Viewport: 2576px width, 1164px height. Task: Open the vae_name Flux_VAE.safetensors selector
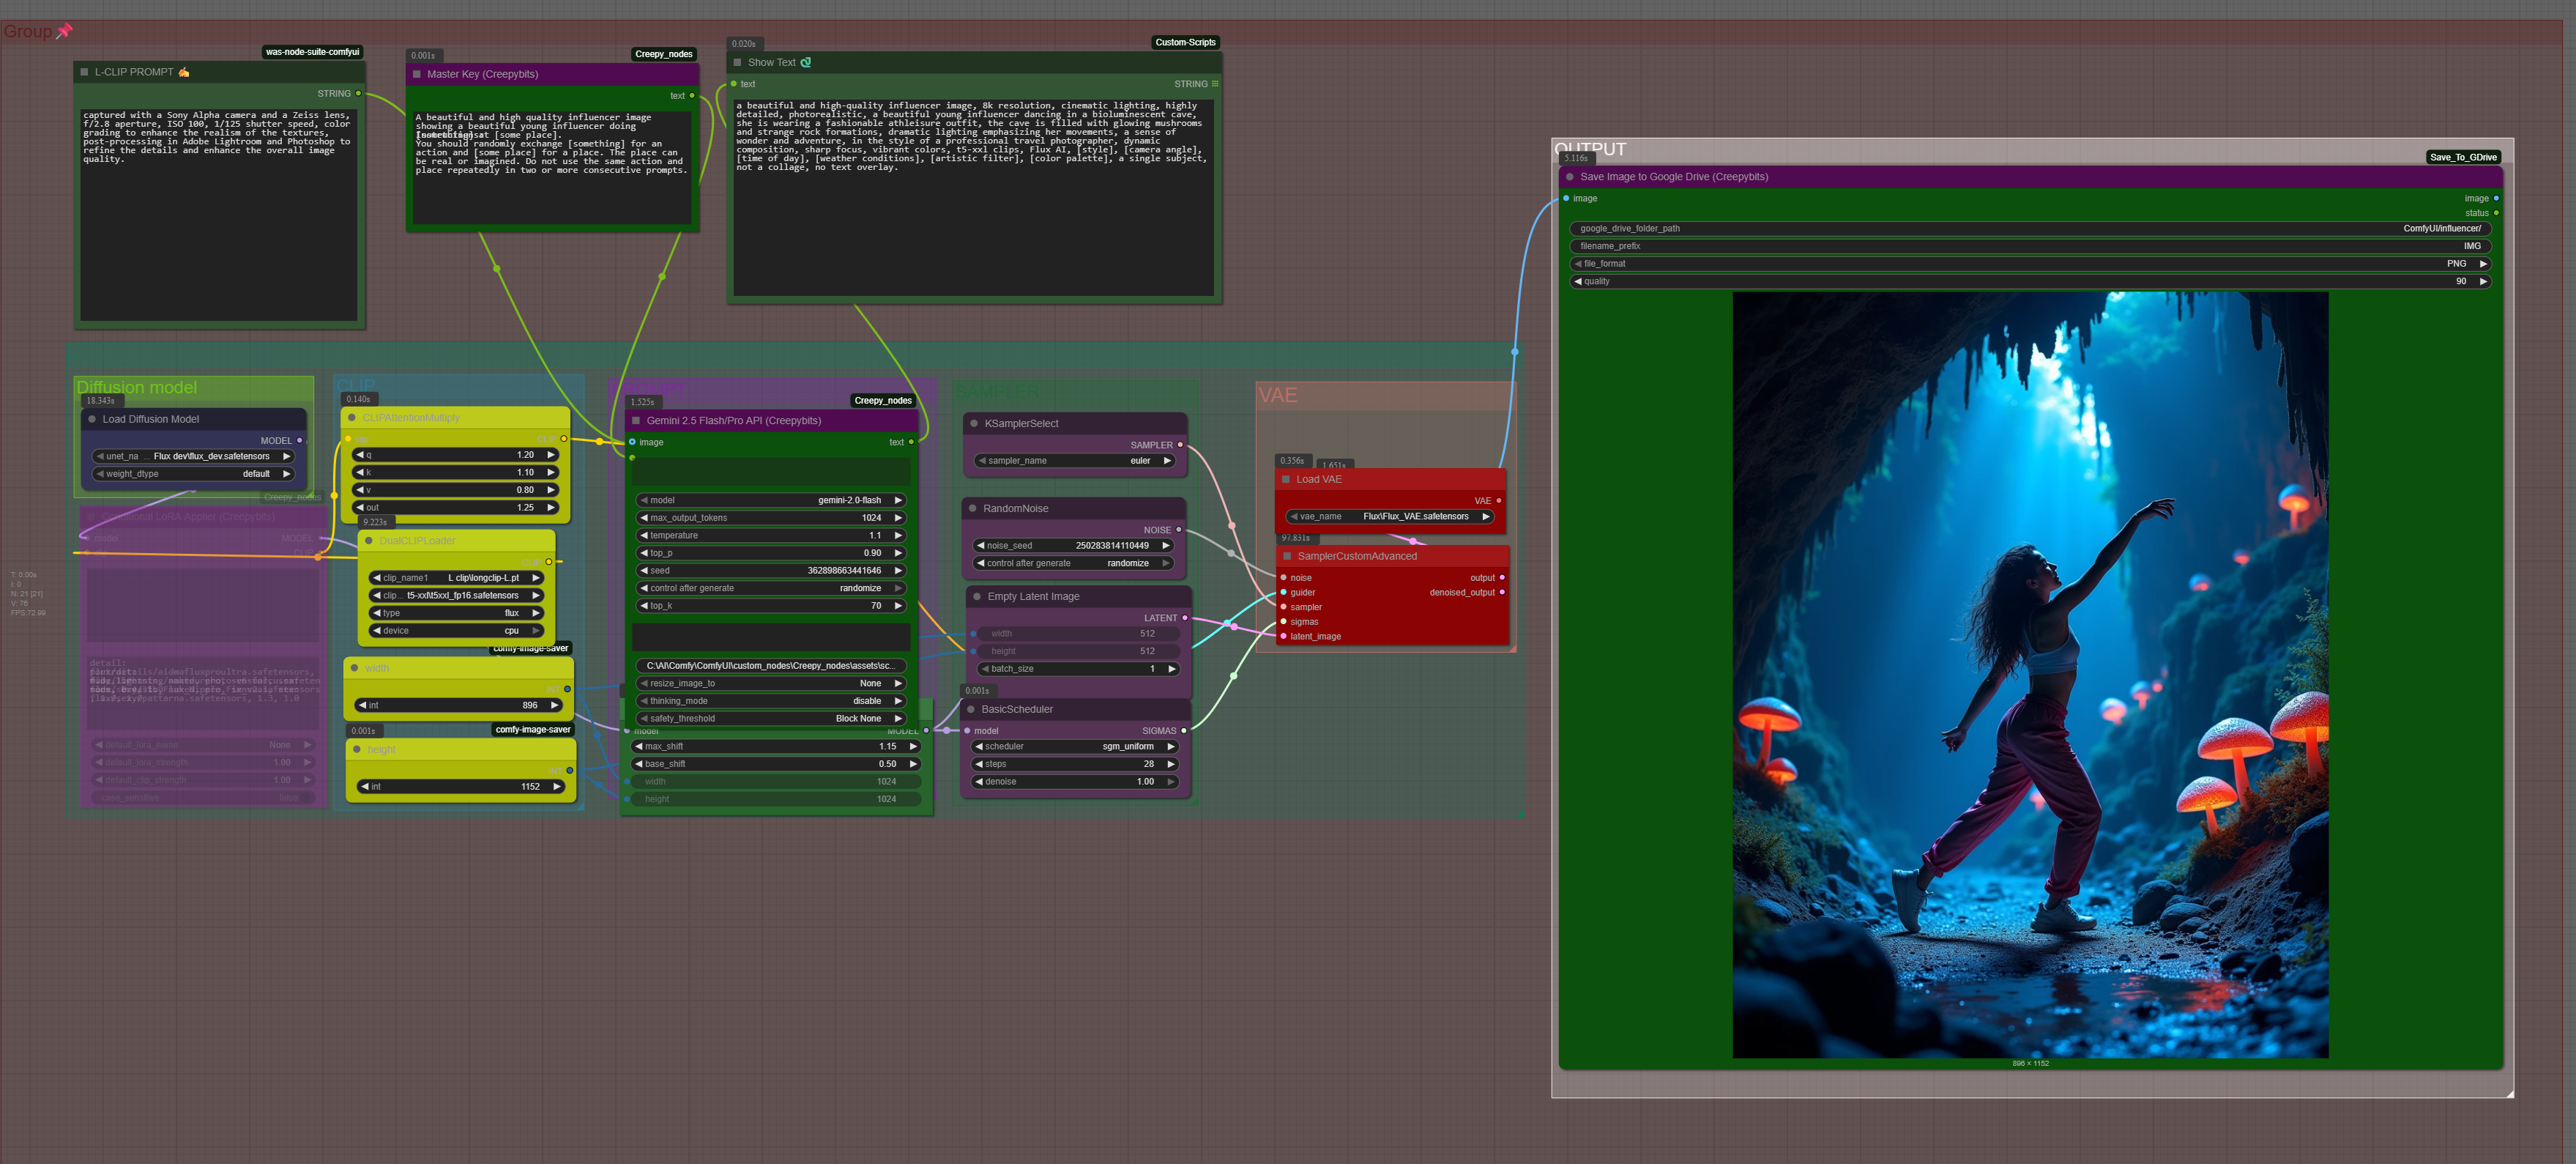pos(1390,517)
